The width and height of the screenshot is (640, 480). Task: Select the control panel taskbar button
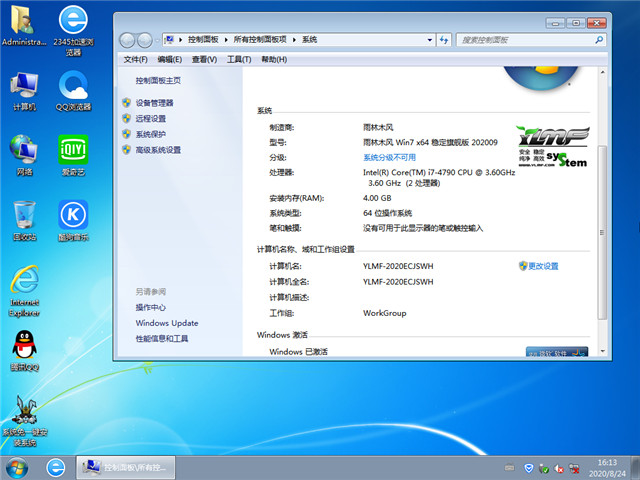[126, 468]
